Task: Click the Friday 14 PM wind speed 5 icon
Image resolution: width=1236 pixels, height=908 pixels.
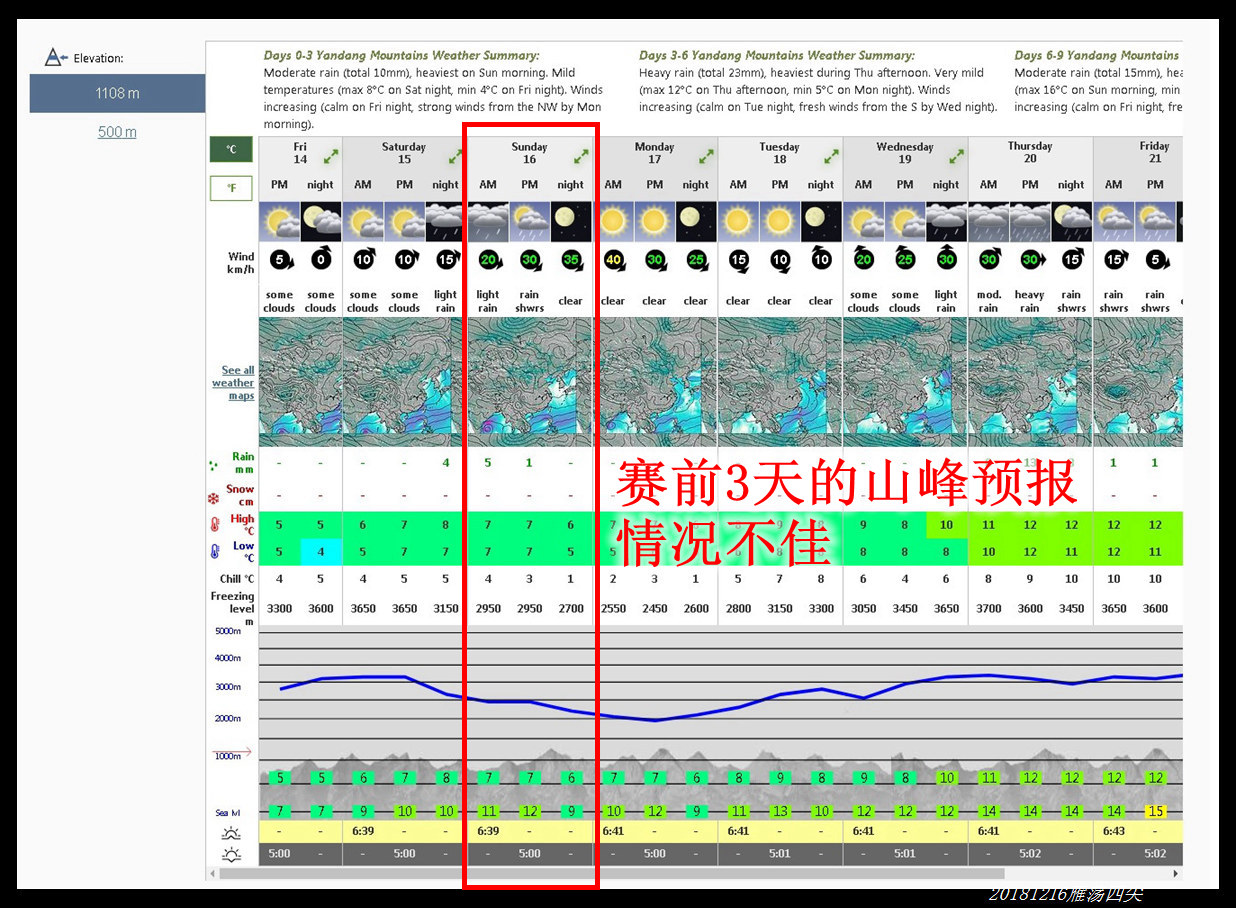Action: [280, 260]
